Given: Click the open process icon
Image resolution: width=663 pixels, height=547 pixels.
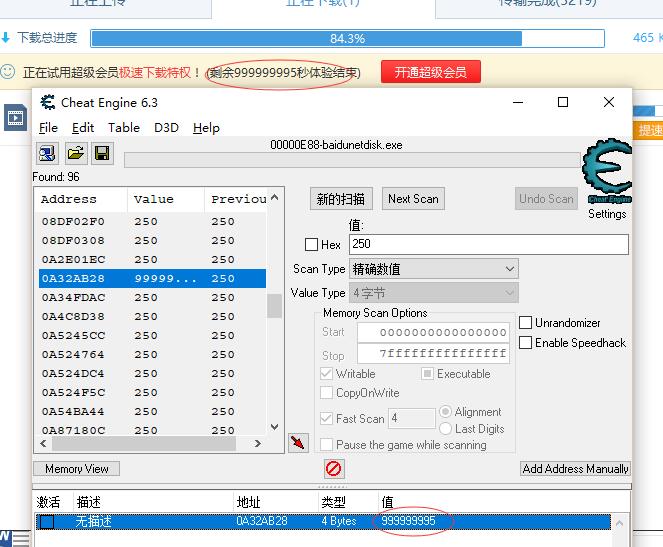Looking at the screenshot, I should coord(47,153).
